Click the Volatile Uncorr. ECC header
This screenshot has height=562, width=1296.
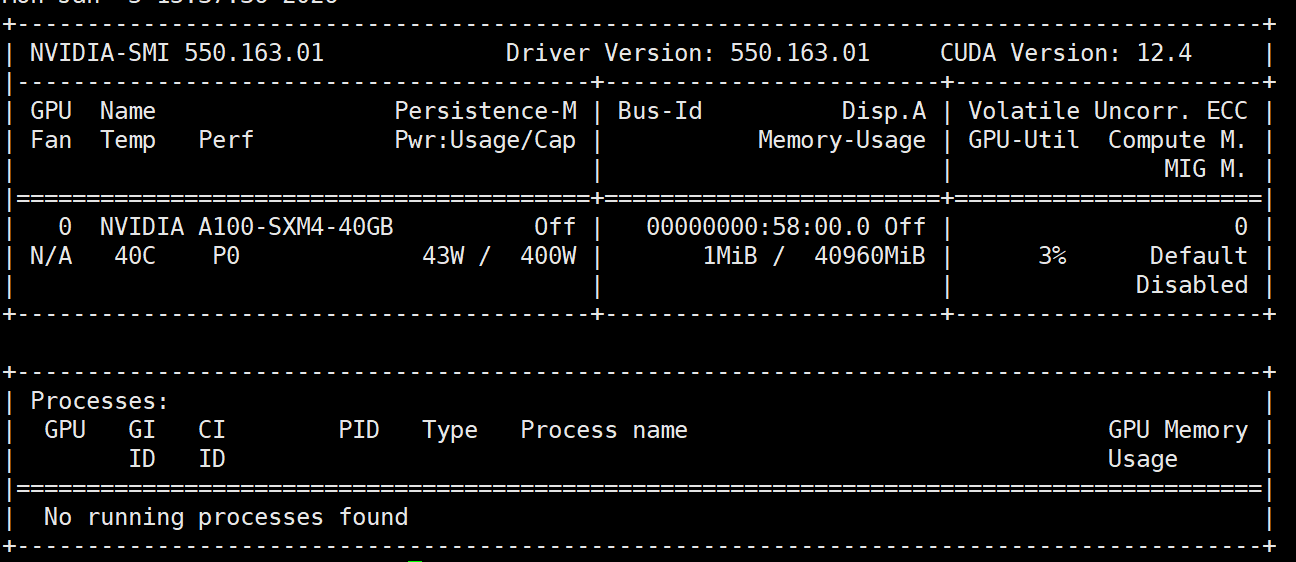[1107, 111]
